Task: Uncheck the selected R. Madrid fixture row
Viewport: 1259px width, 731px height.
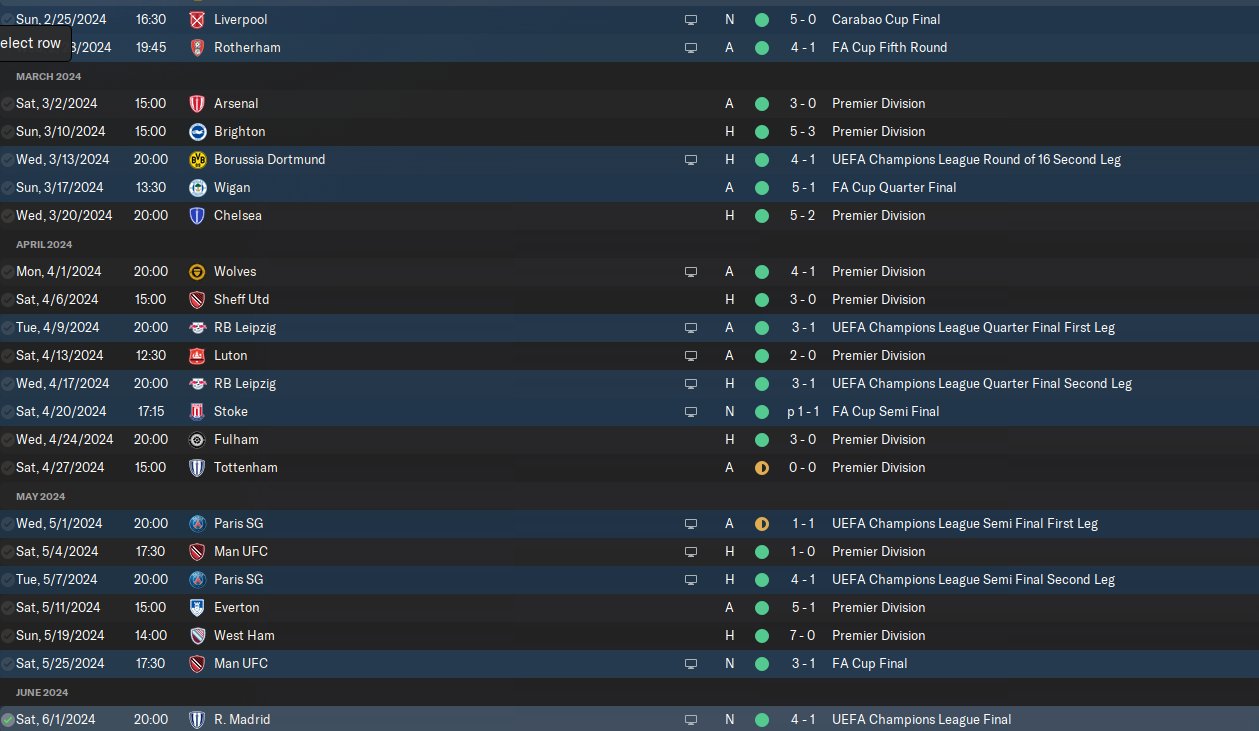Action: tap(8, 719)
